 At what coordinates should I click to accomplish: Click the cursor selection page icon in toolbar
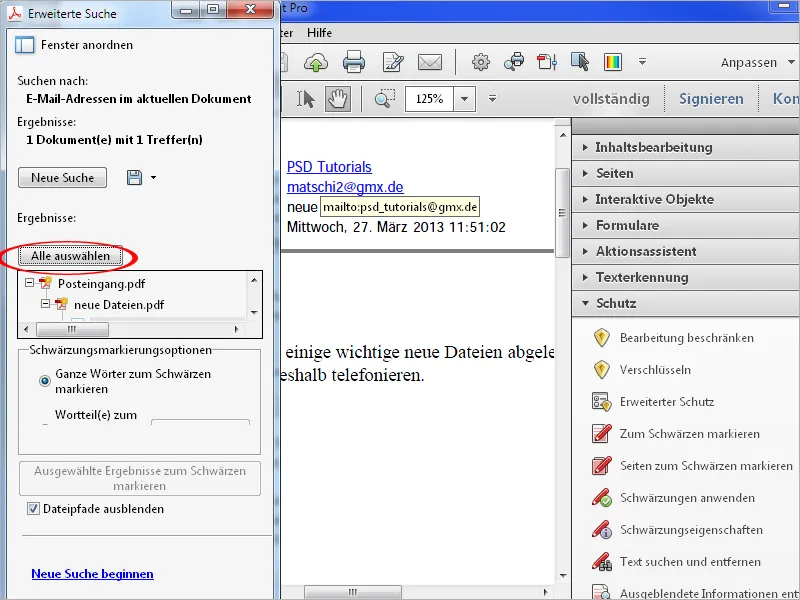[x=580, y=62]
